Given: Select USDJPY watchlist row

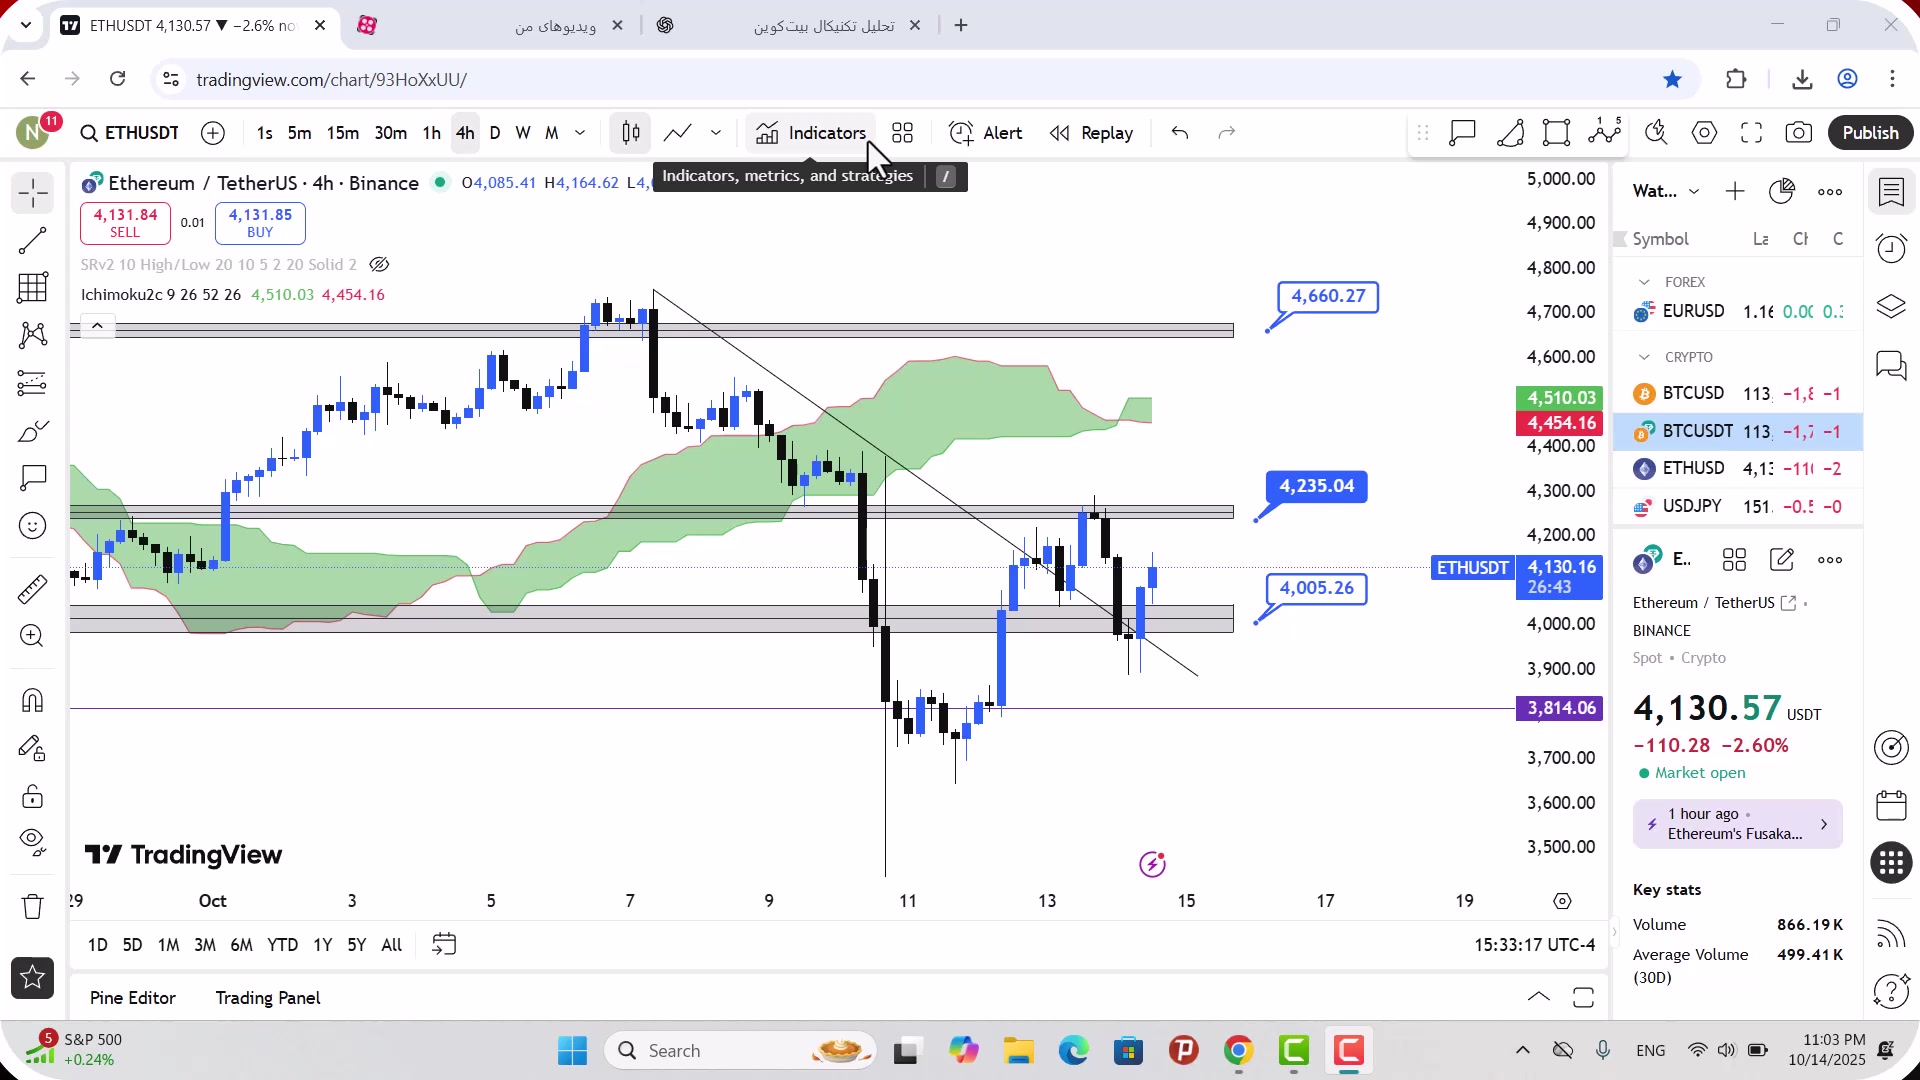Looking at the screenshot, I should click(1738, 506).
